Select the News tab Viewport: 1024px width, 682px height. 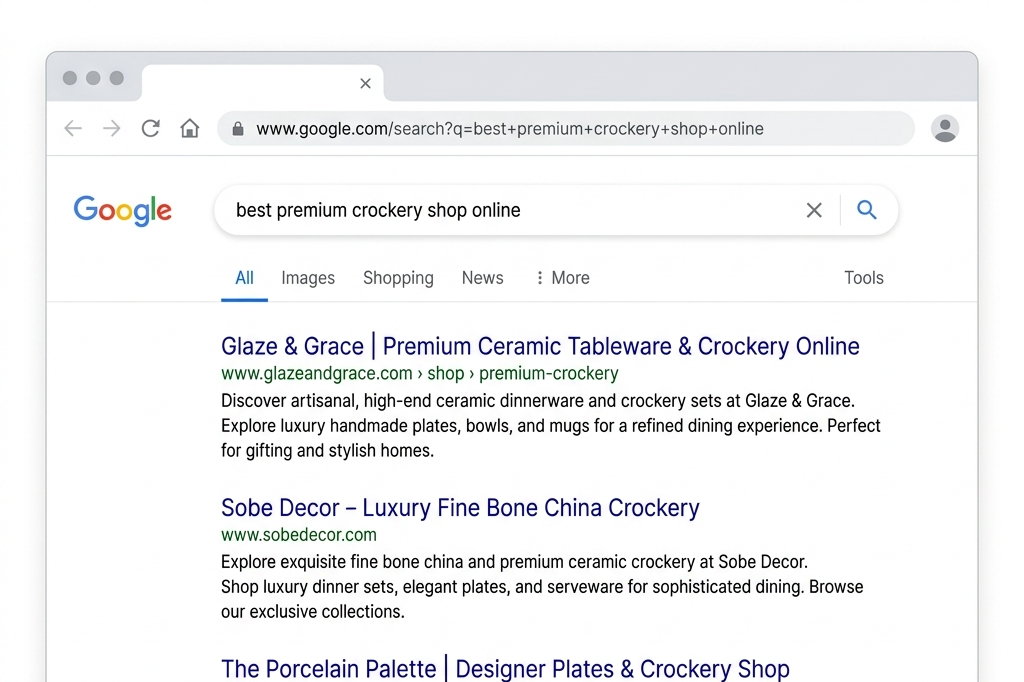(483, 278)
